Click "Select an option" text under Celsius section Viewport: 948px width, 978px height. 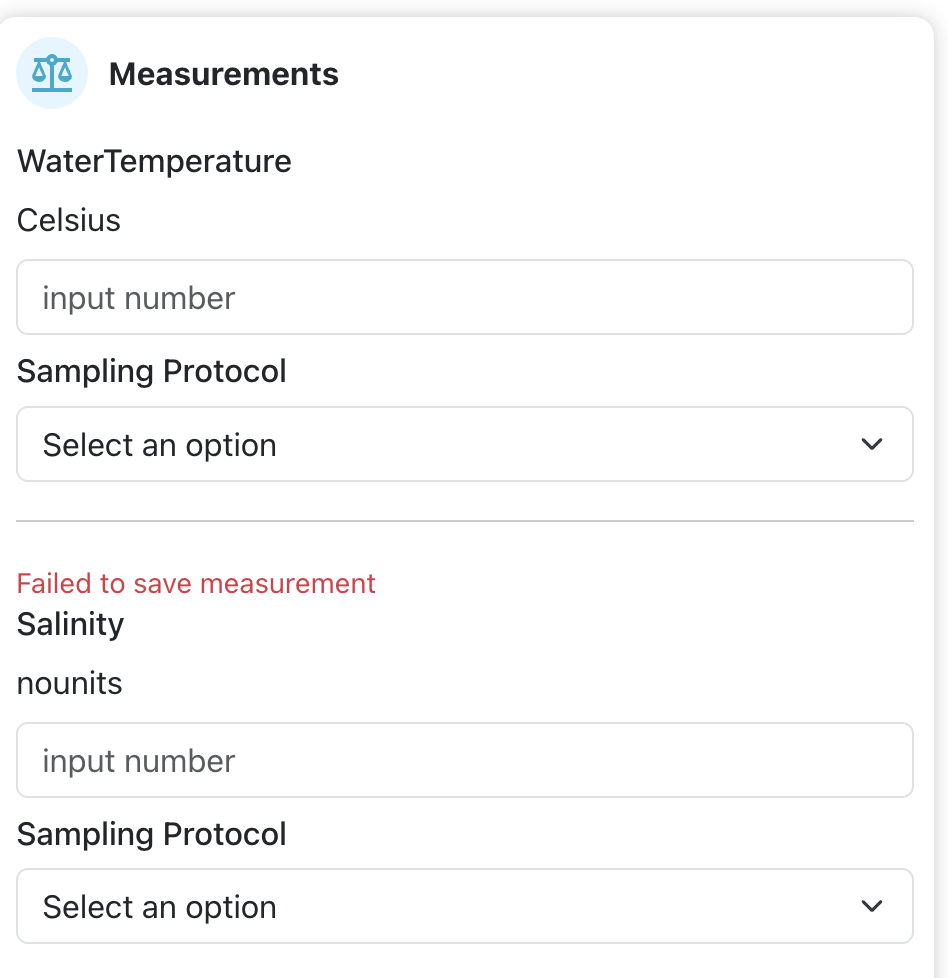coord(159,445)
